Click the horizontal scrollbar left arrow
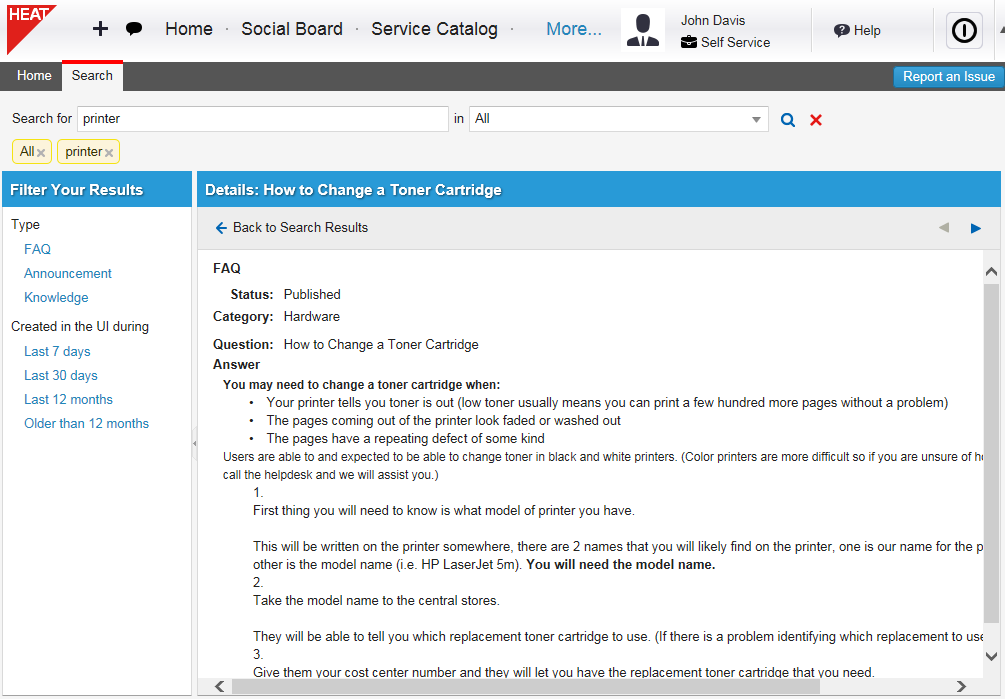This screenshot has width=1005, height=699. [x=220, y=686]
